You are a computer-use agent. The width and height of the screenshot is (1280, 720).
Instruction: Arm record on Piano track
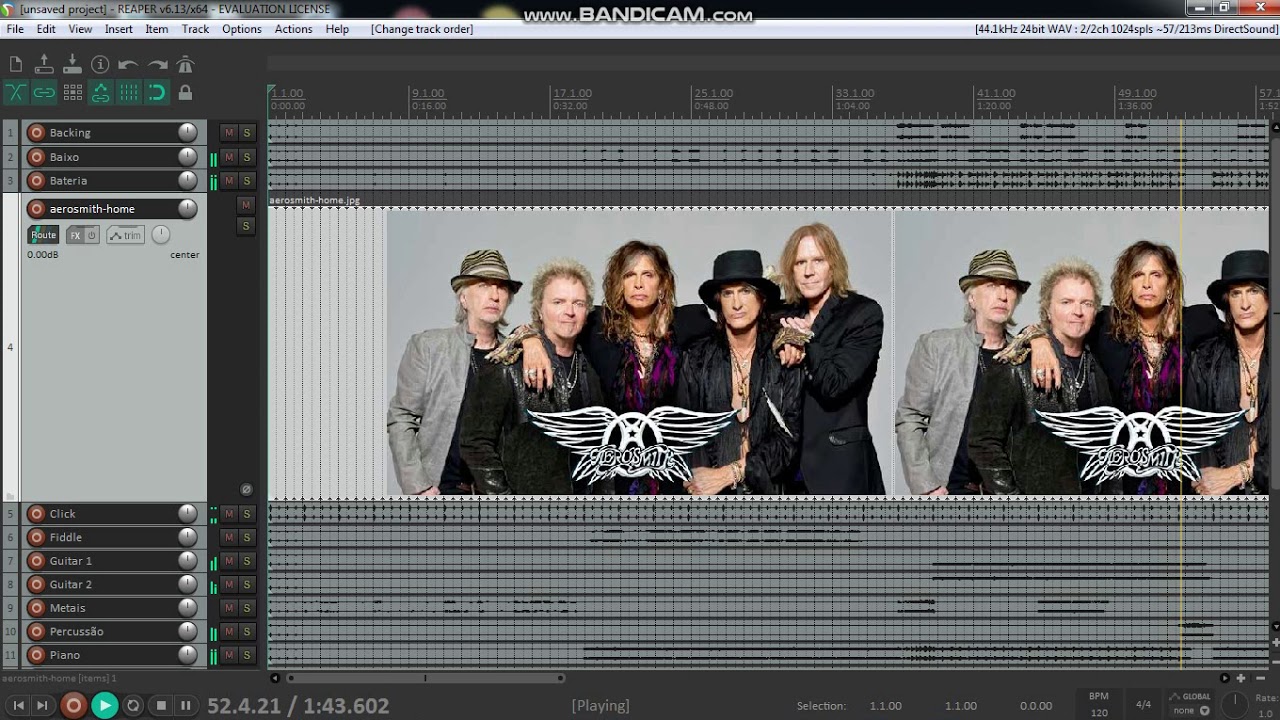pos(36,655)
